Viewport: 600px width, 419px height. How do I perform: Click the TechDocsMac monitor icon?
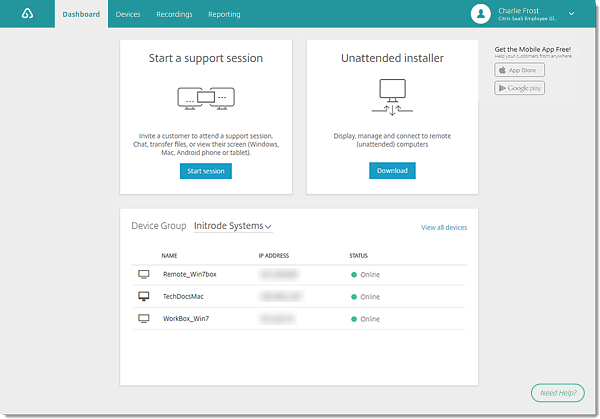[143, 297]
